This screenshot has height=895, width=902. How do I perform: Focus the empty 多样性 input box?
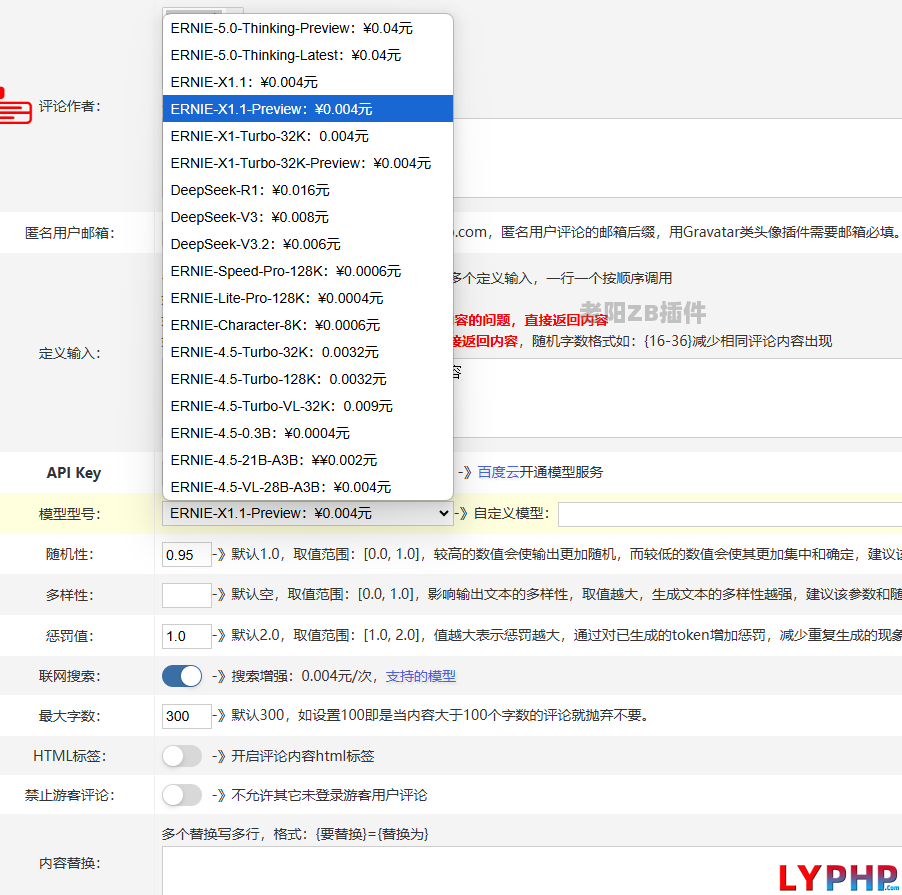pyautogui.click(x=186, y=595)
